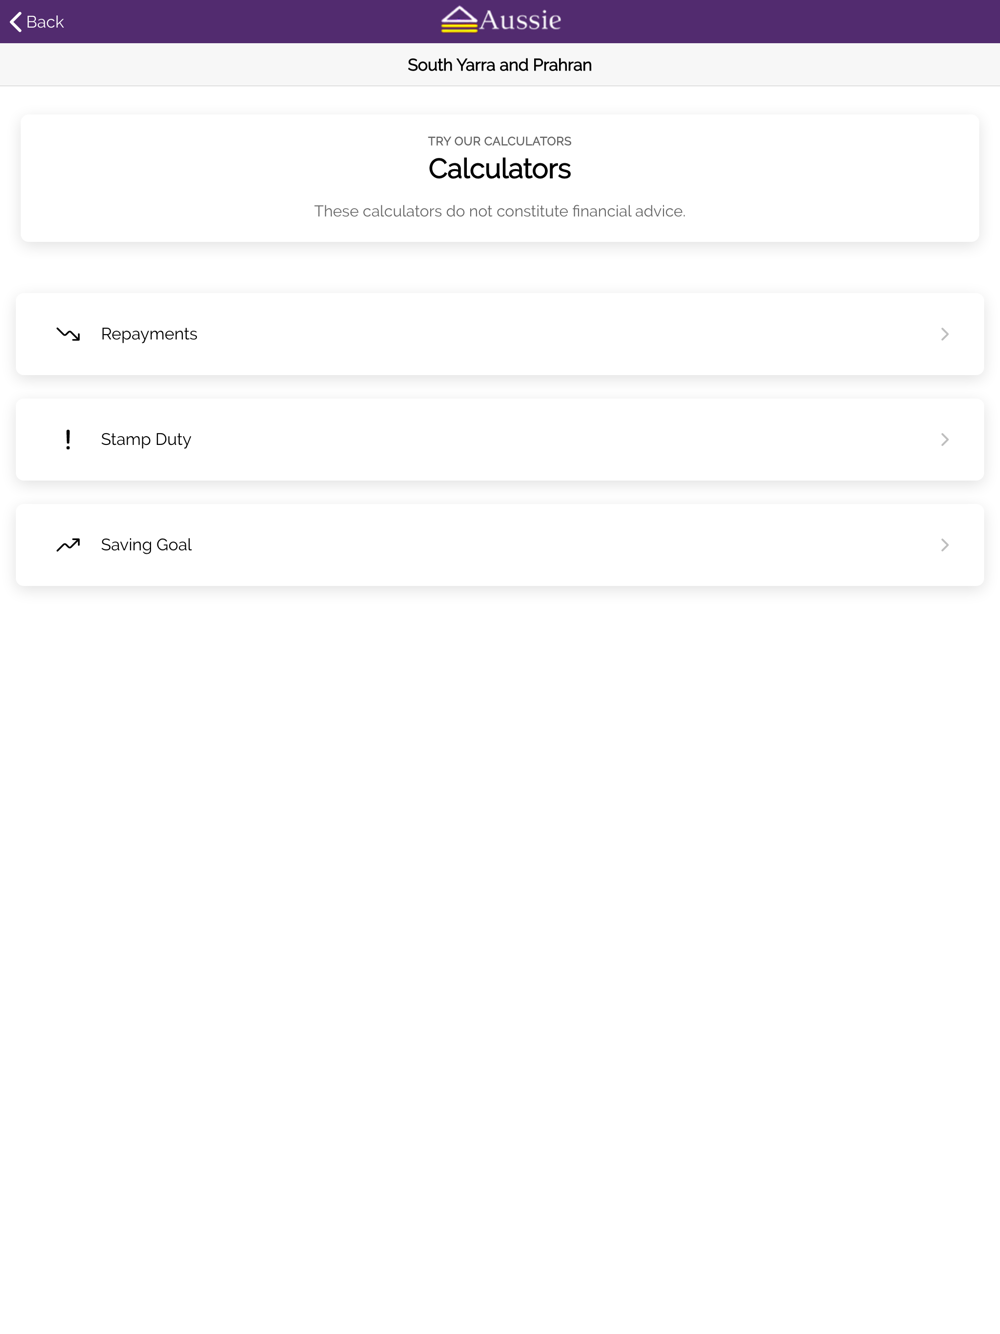This screenshot has height=1334, width=1000.
Task: Open the Repayments calculator label
Action: [x=149, y=334]
